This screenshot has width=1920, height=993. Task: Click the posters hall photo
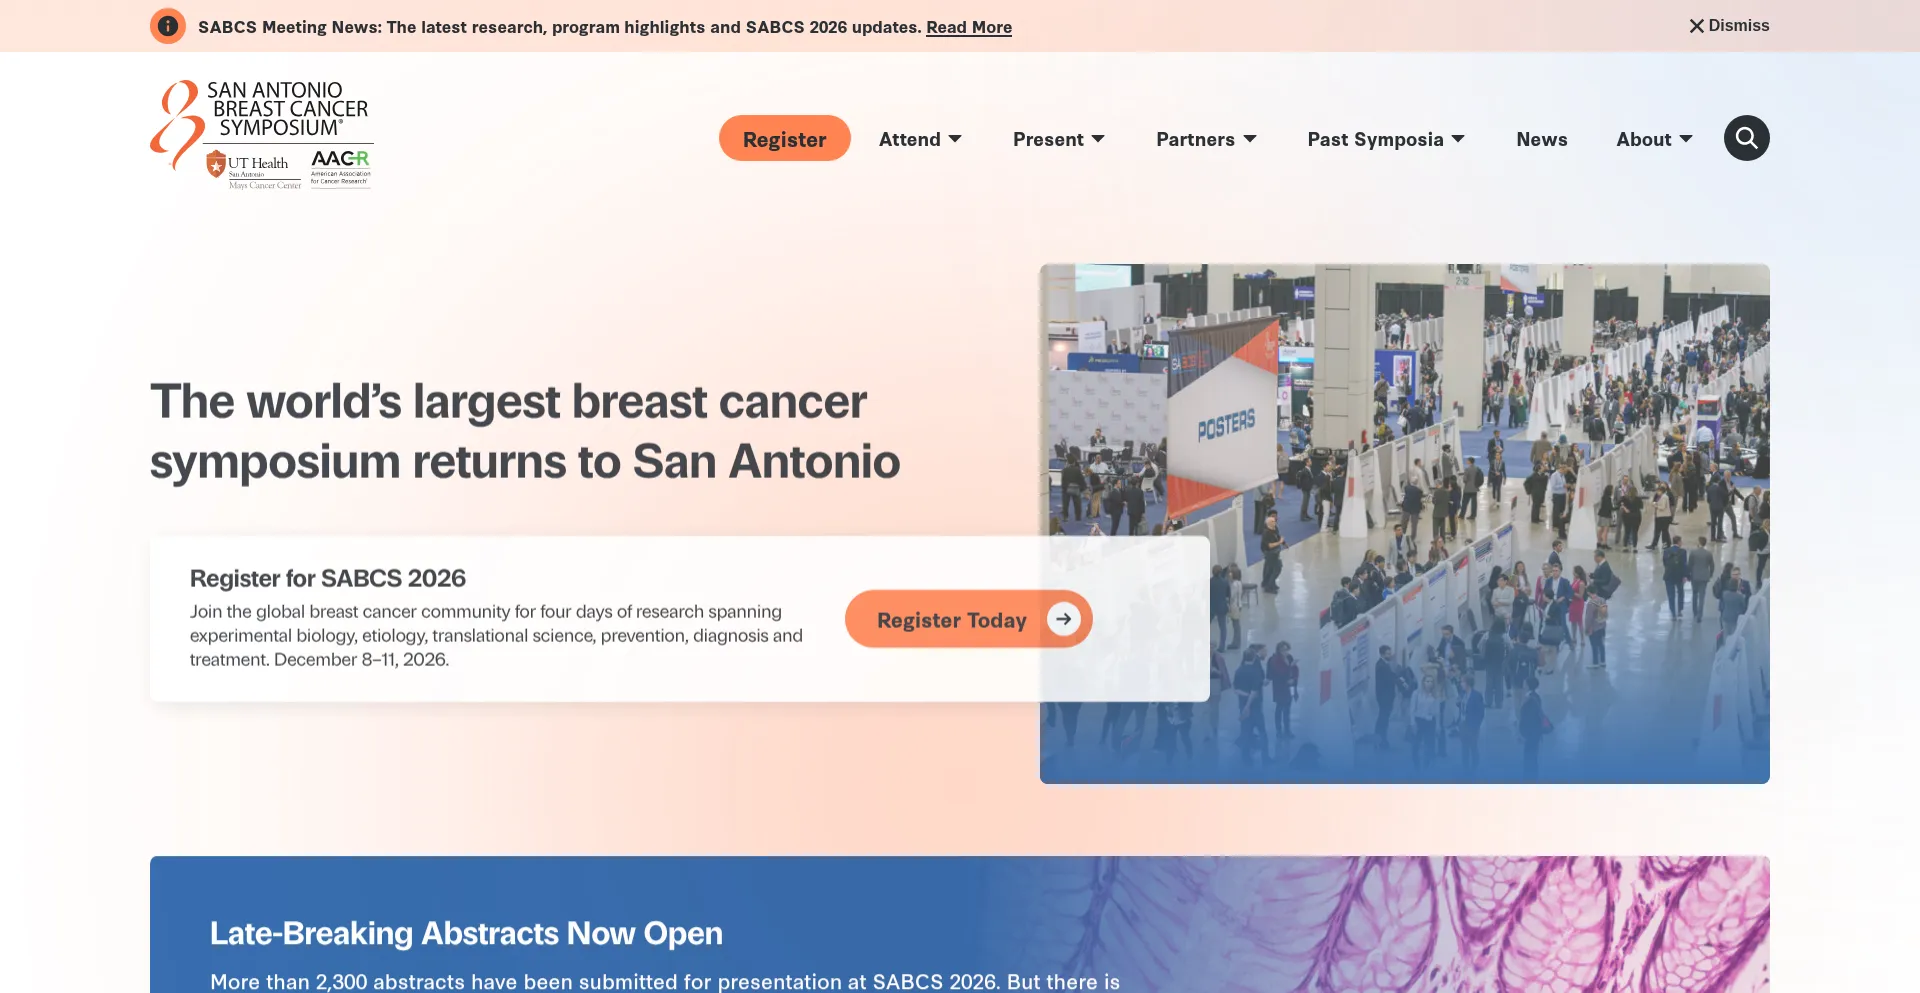[1404, 523]
